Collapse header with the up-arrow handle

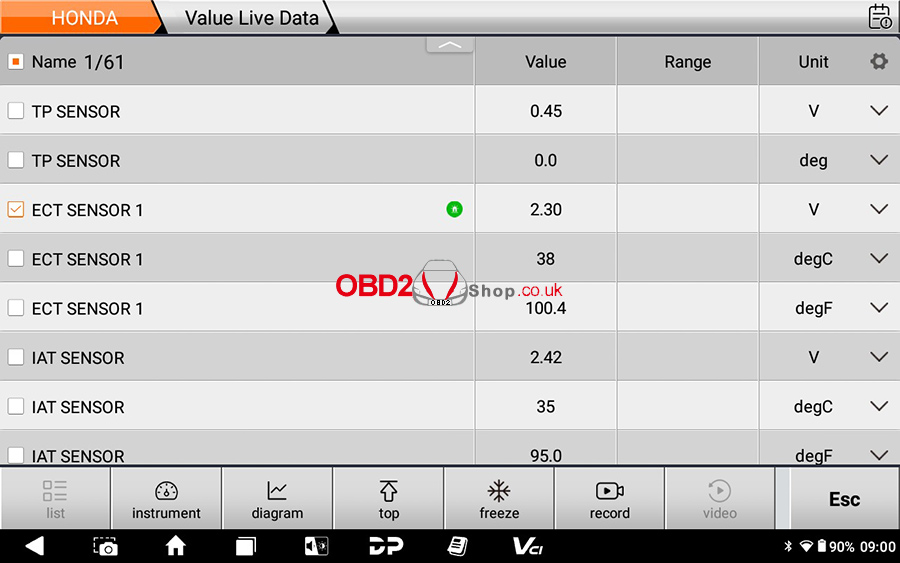pyautogui.click(x=450, y=45)
